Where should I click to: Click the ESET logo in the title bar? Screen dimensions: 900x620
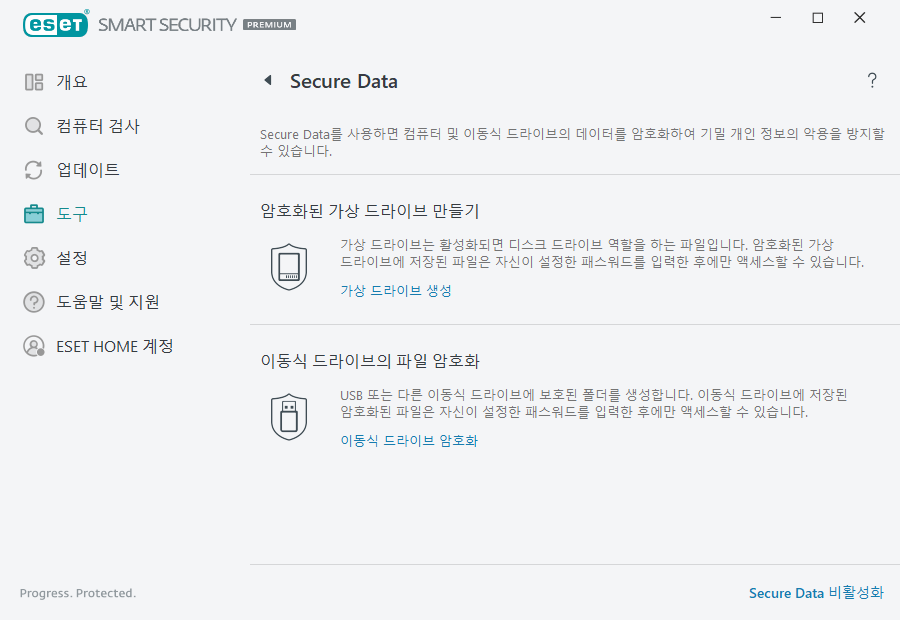[55, 24]
